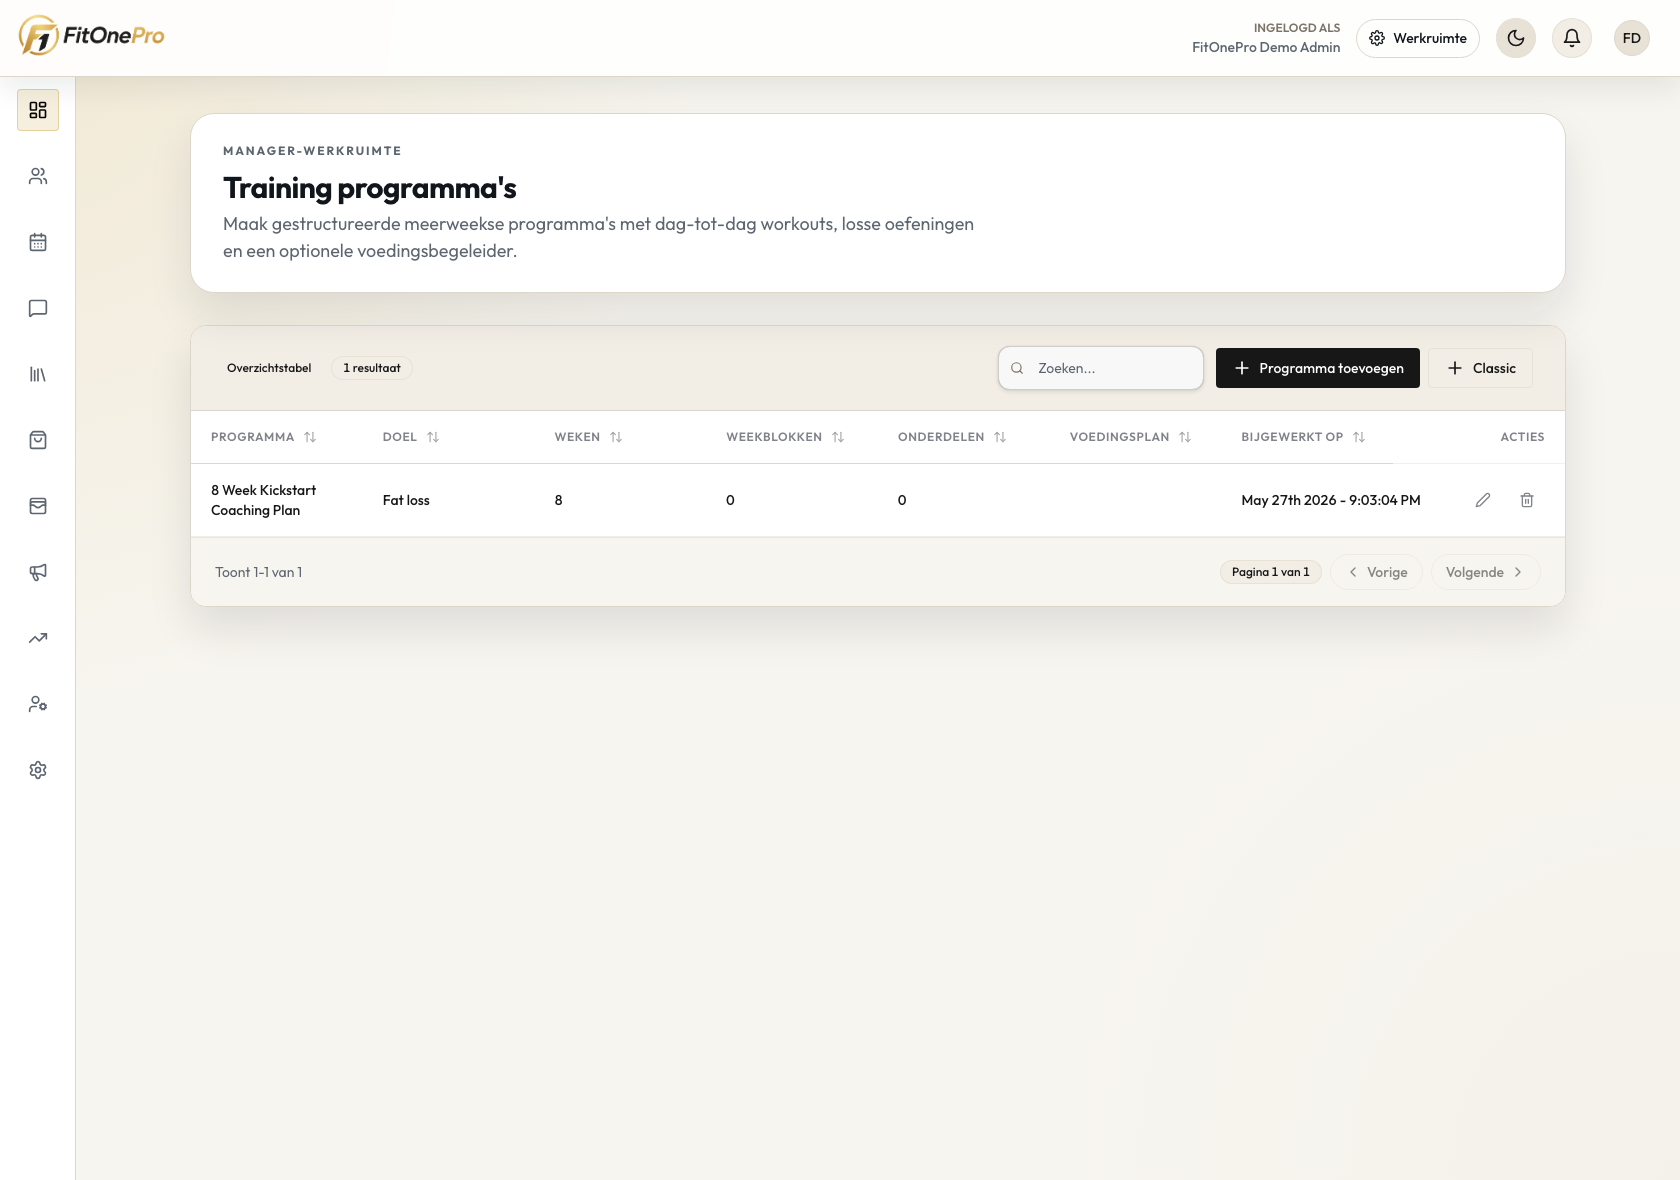The width and height of the screenshot is (1680, 1180).
Task: Open the chat message icon in sidebar
Action: click(x=38, y=308)
